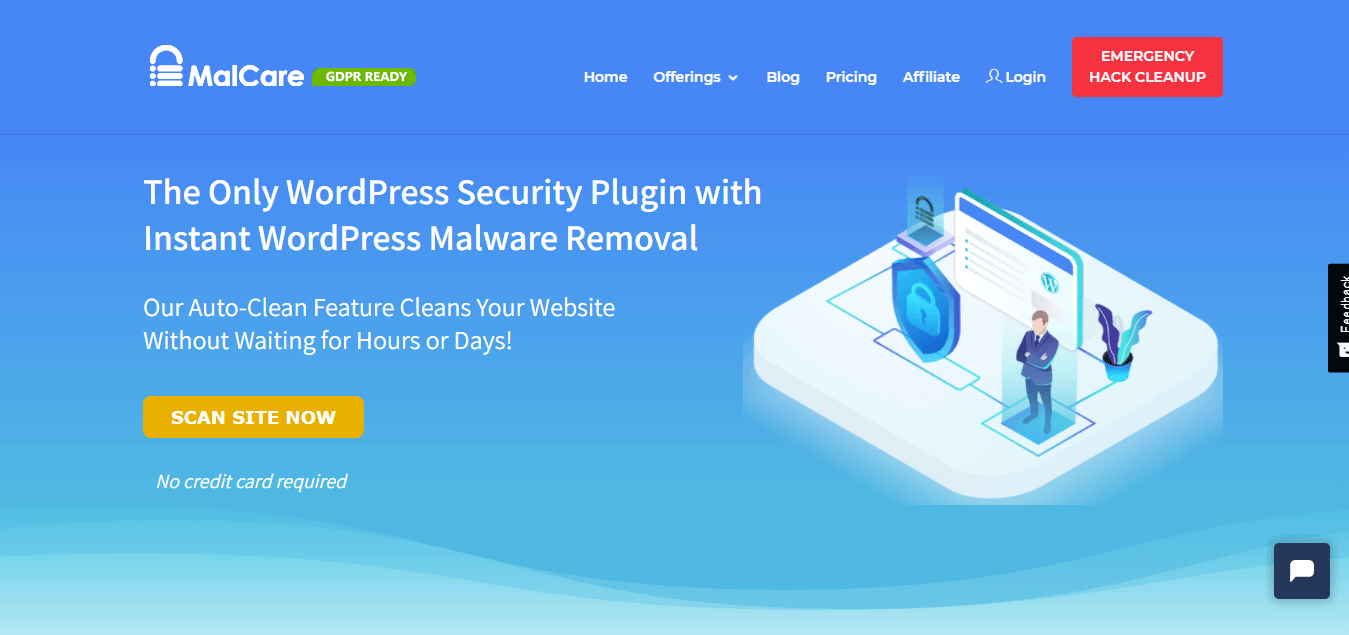Image resolution: width=1349 pixels, height=635 pixels.
Task: Click the Emergency Hack Cleanup button
Action: (x=1147, y=67)
